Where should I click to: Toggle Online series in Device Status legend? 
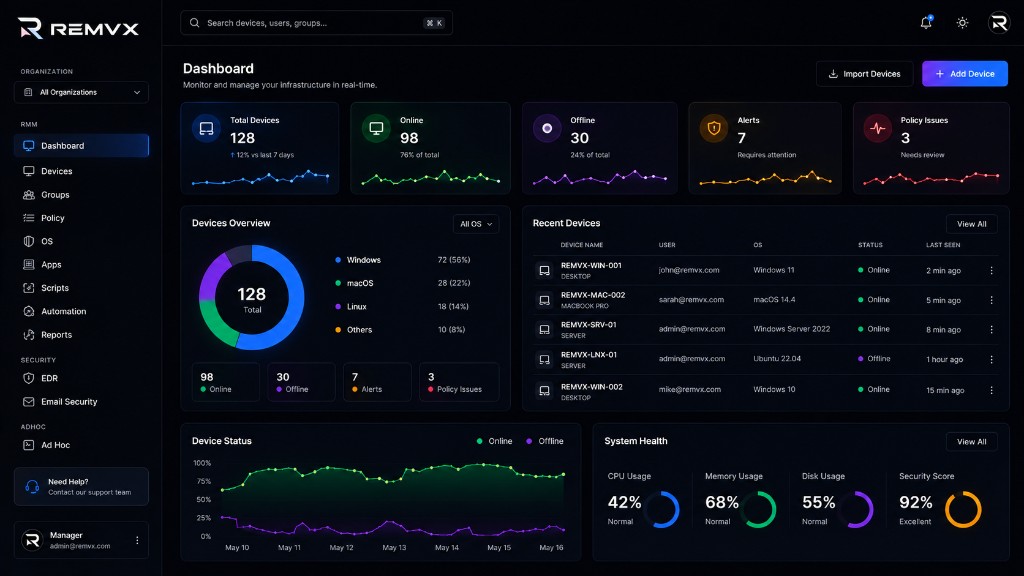click(494, 441)
